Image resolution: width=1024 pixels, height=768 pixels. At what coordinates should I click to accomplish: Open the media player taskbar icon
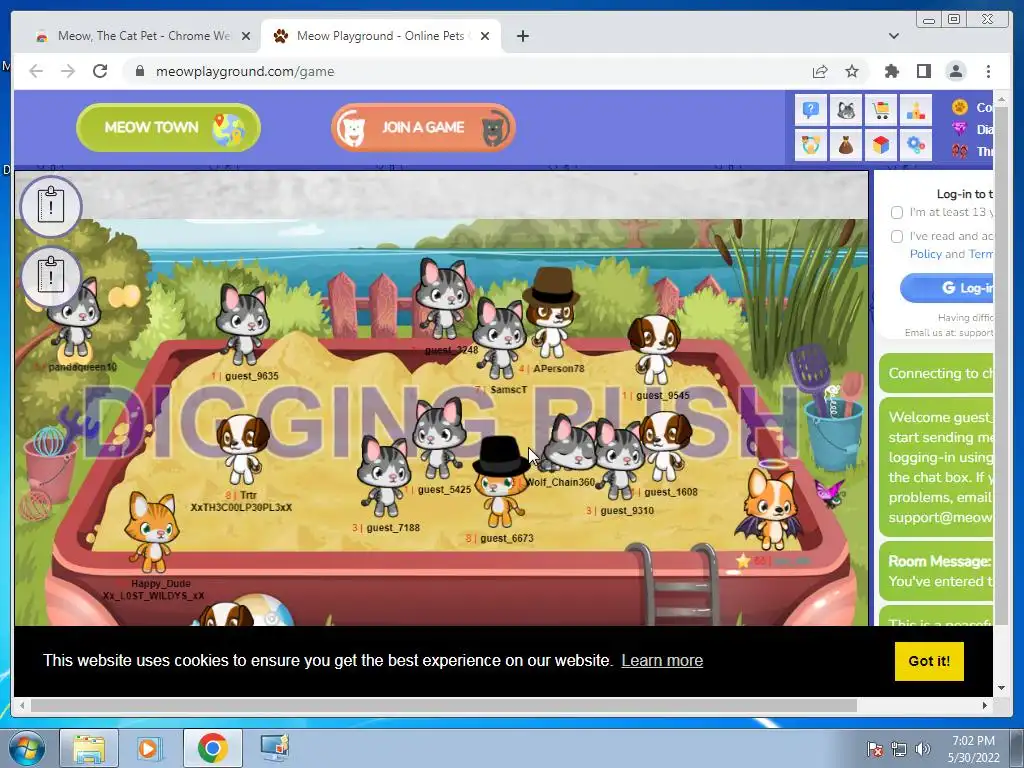150,748
